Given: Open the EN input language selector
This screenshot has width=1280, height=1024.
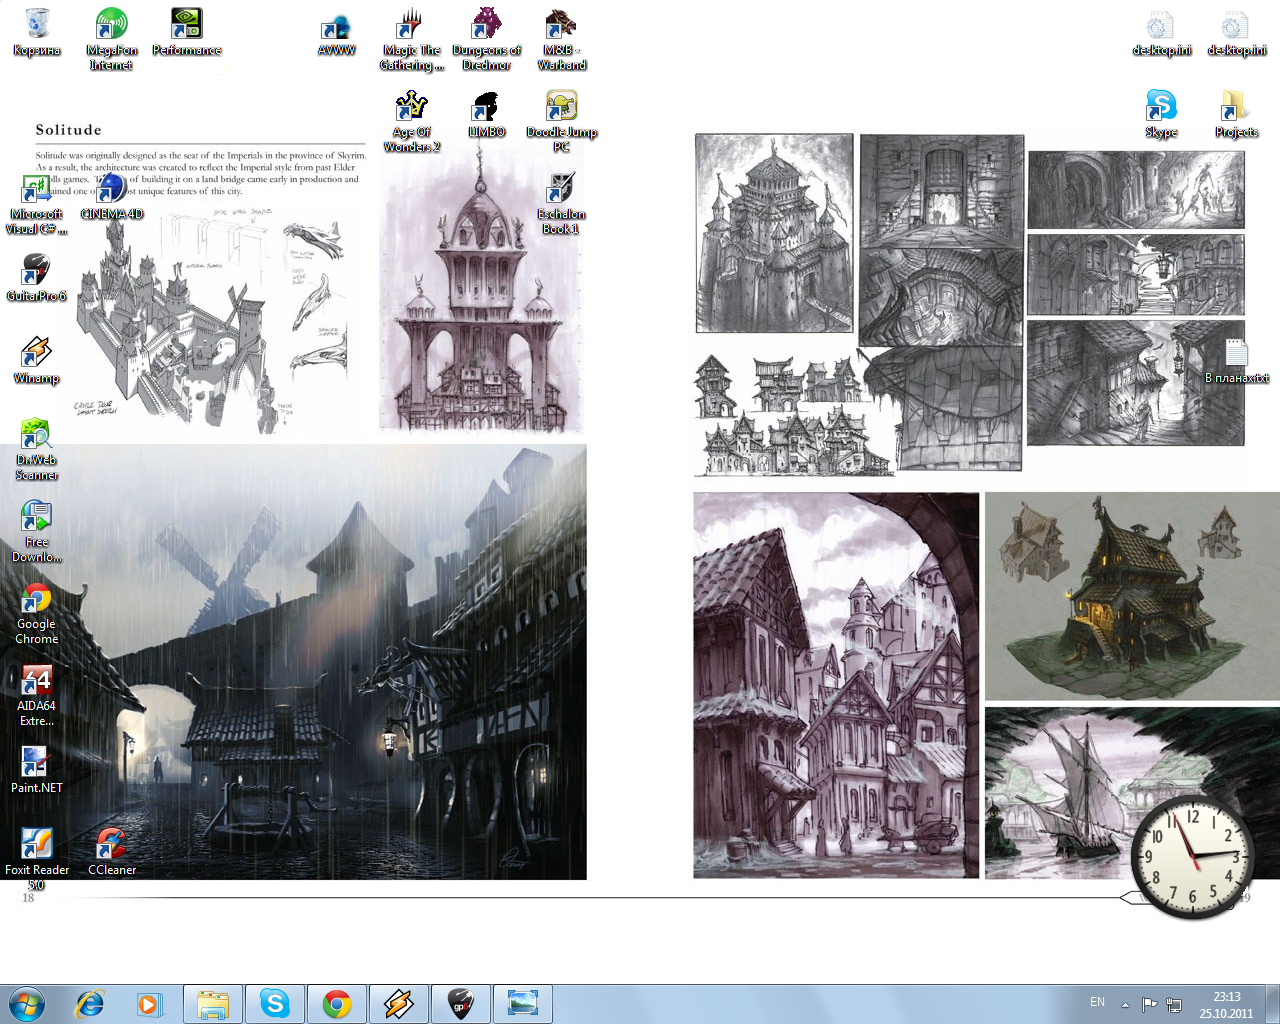Looking at the screenshot, I should click(x=1097, y=1002).
